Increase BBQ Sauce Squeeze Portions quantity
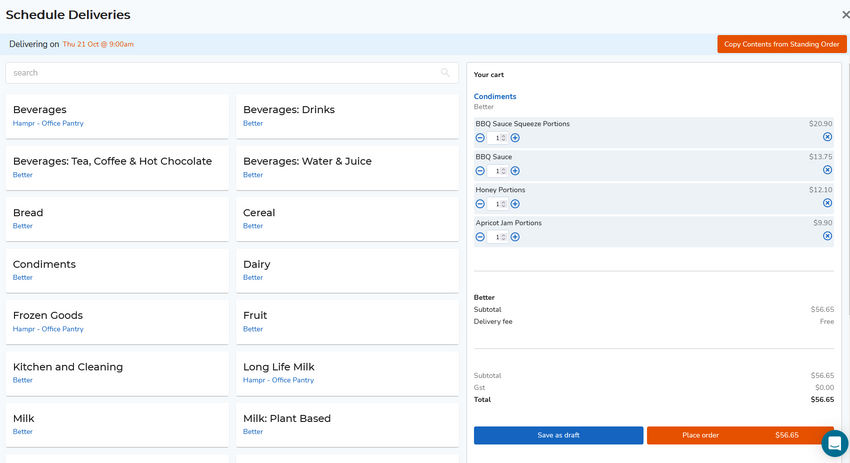This screenshot has width=850, height=463. coord(515,138)
